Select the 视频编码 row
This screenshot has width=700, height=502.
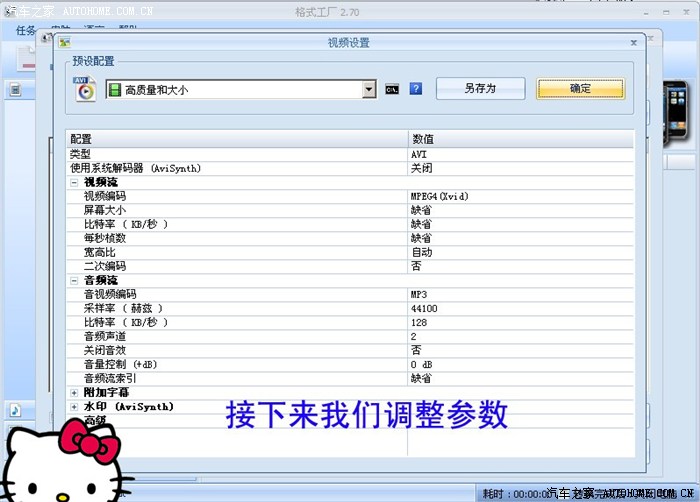click(x=350, y=197)
